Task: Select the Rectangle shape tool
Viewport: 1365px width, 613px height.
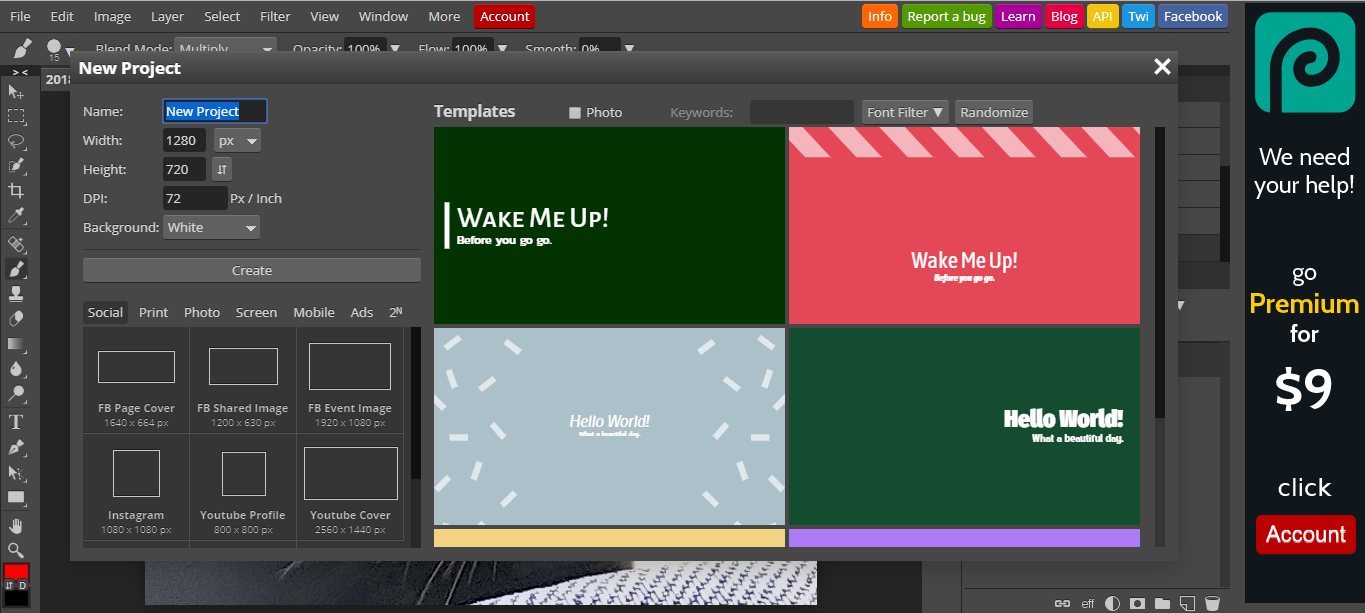Action: pyautogui.click(x=16, y=497)
